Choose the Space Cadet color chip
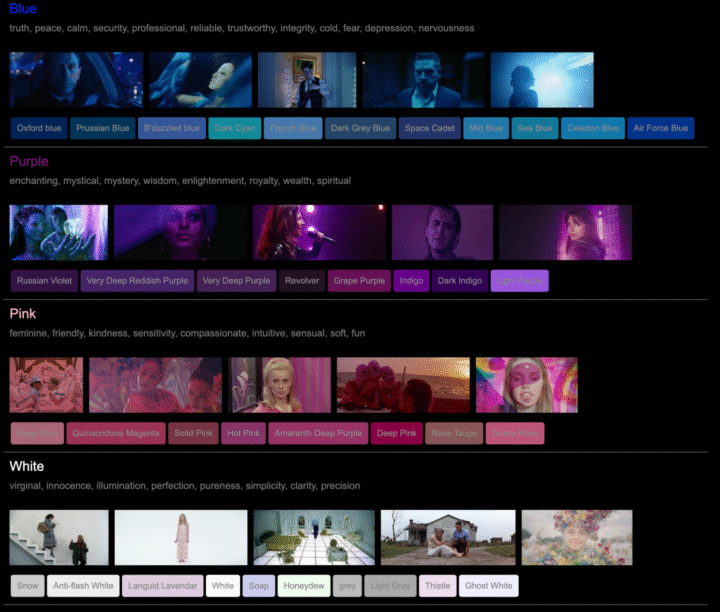Screen dimensions: 720x612 click(429, 128)
